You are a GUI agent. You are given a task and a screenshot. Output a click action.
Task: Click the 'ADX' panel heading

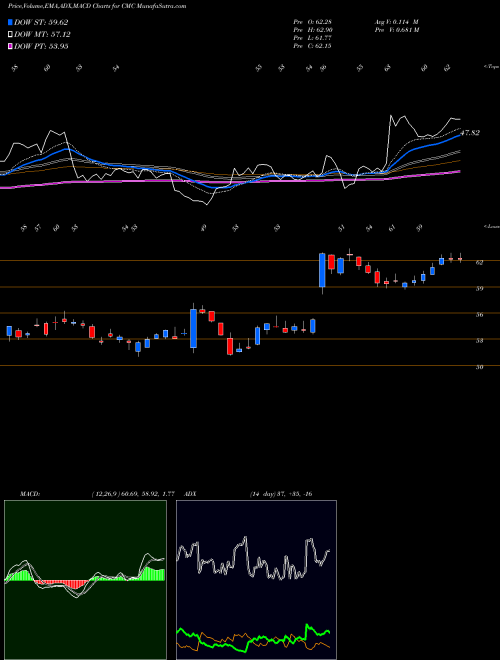click(191, 494)
